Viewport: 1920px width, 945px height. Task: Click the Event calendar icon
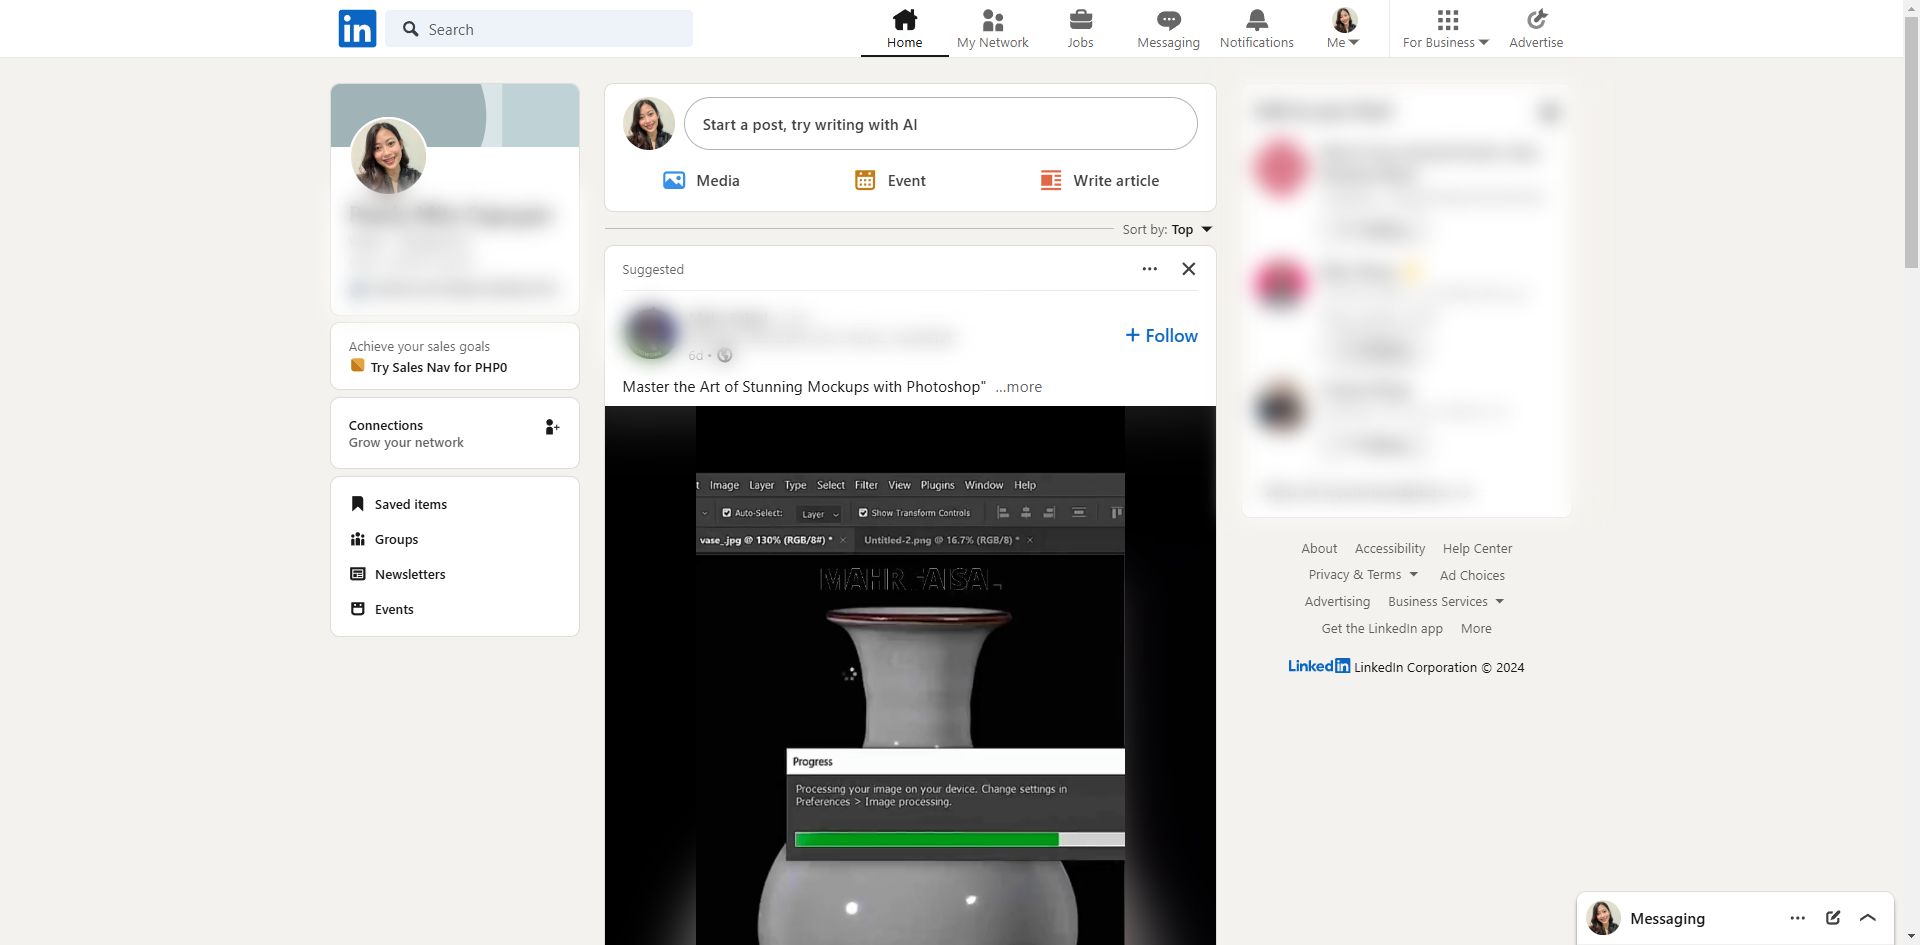tap(864, 180)
